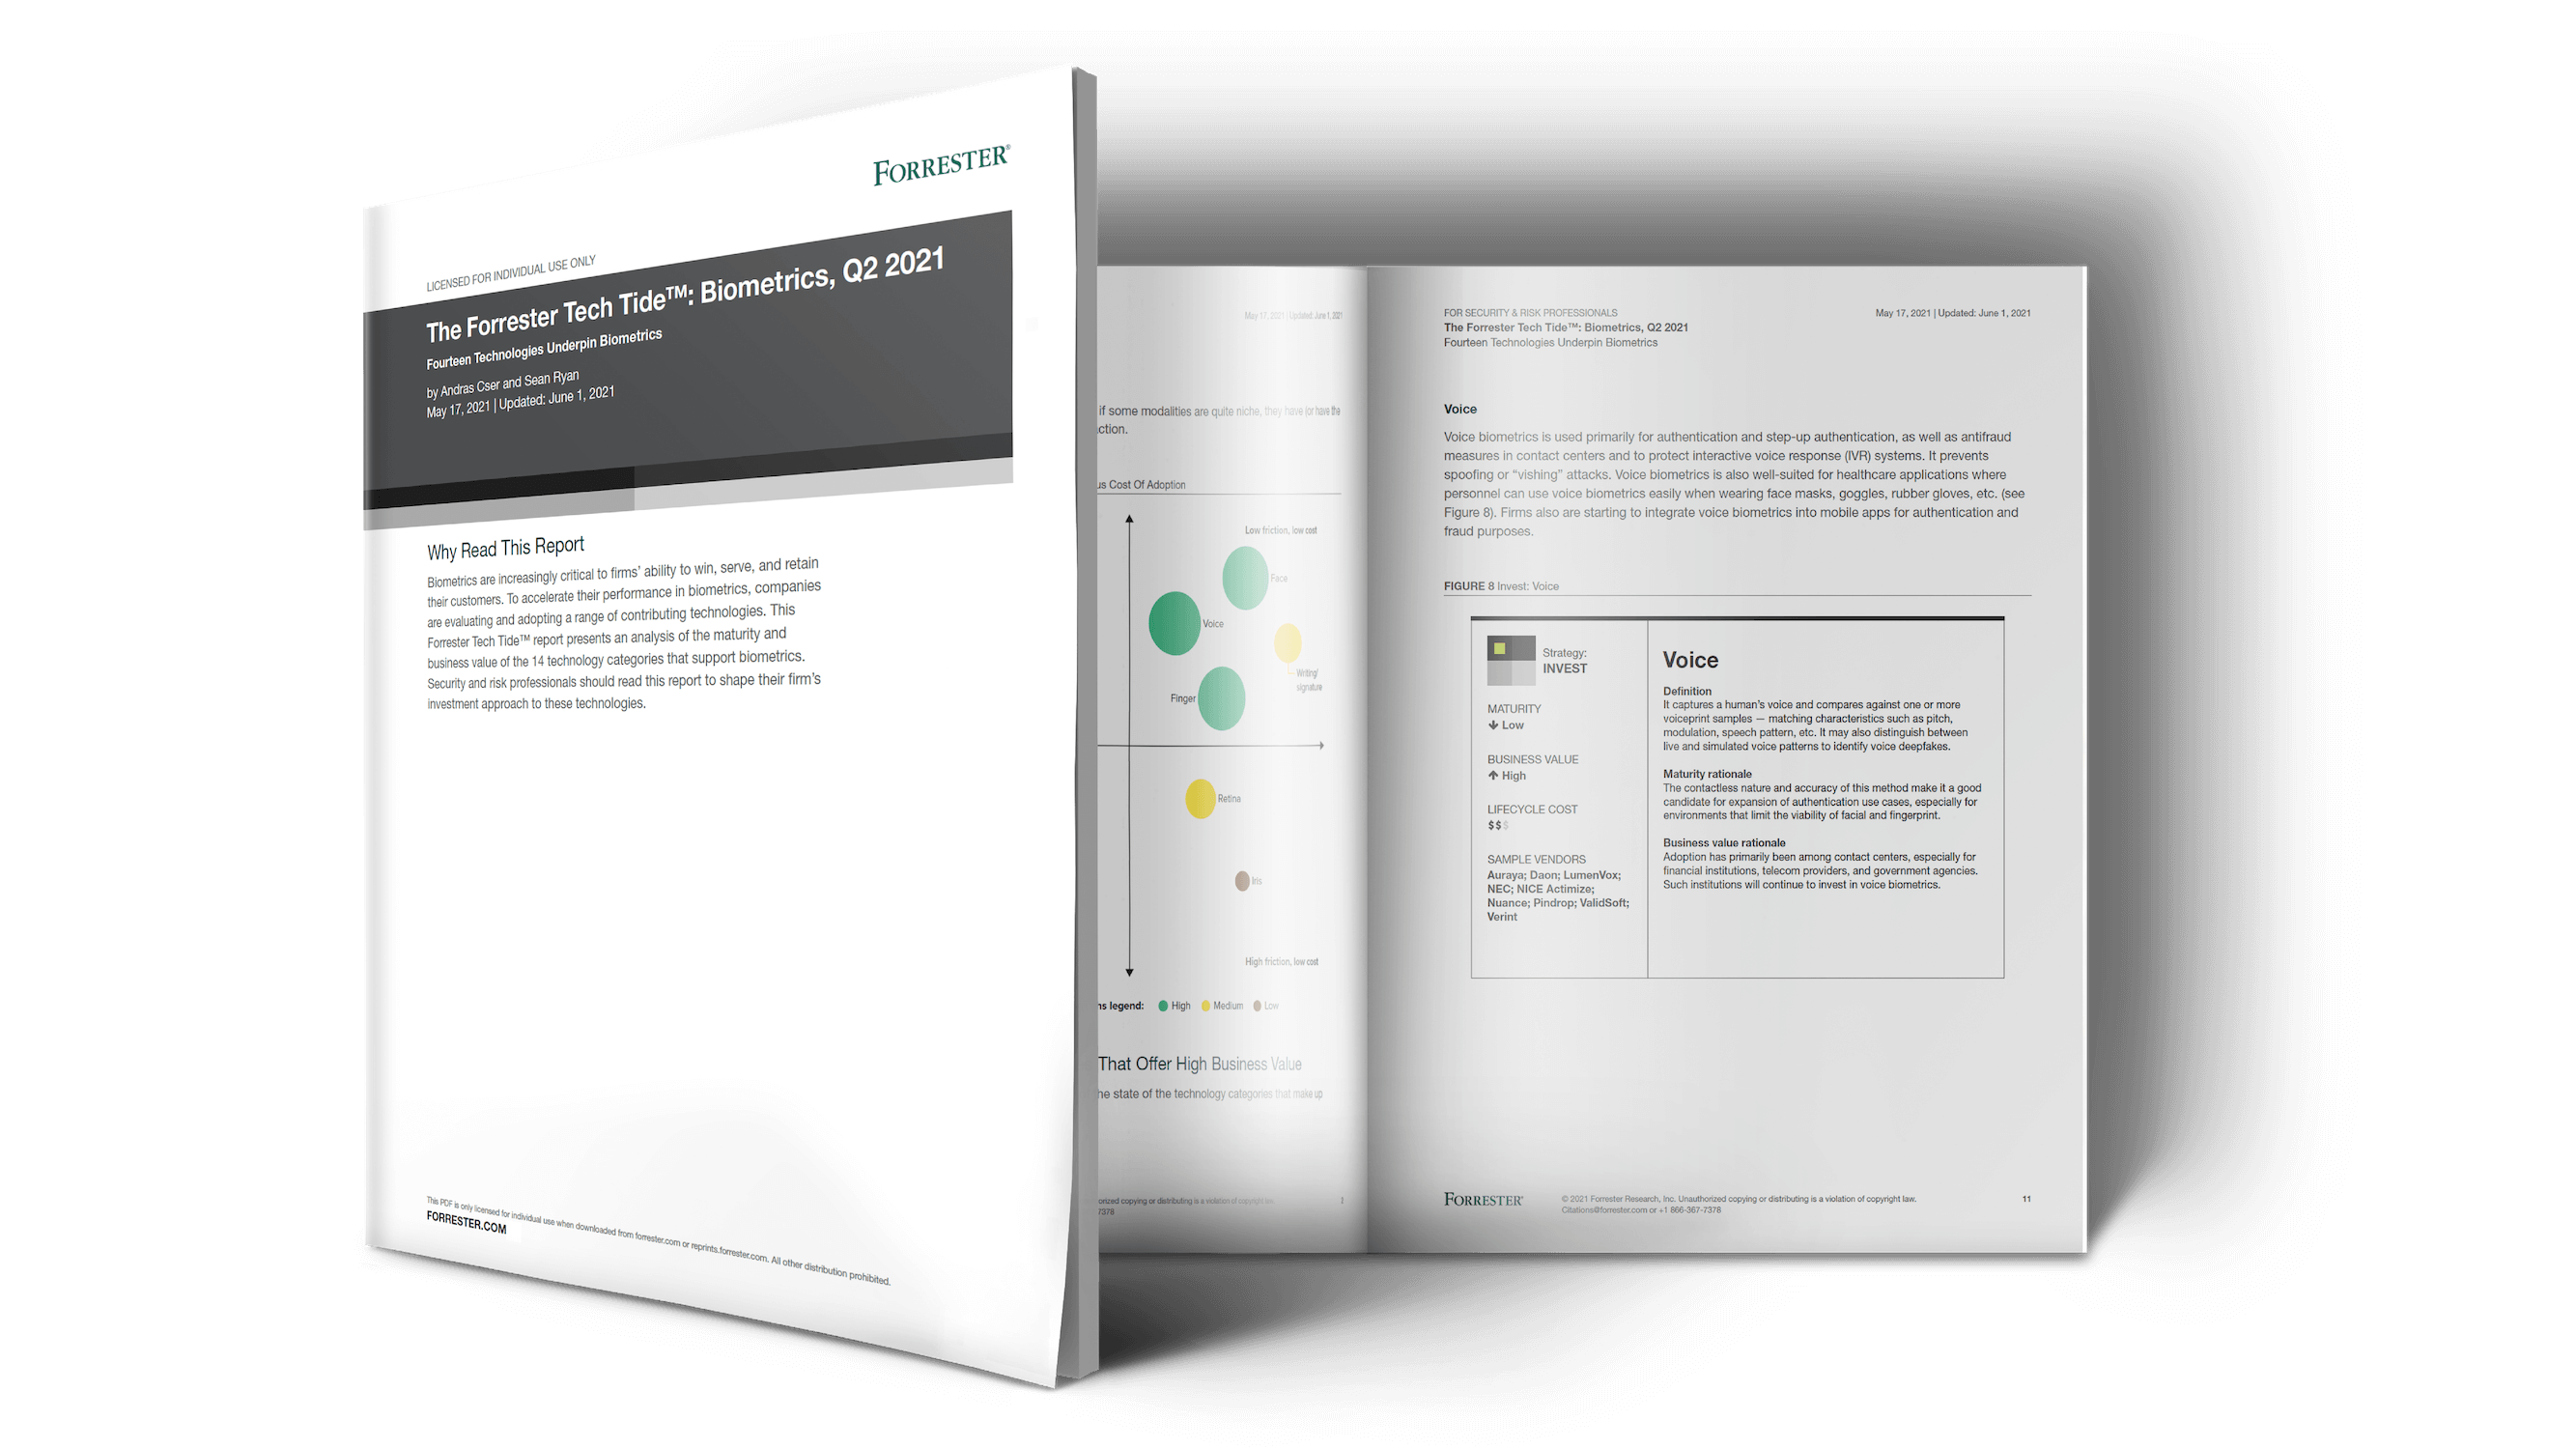
Task: Click the vendor list starting 'Auraya; Daon; LumenVox'
Action: (1557, 896)
